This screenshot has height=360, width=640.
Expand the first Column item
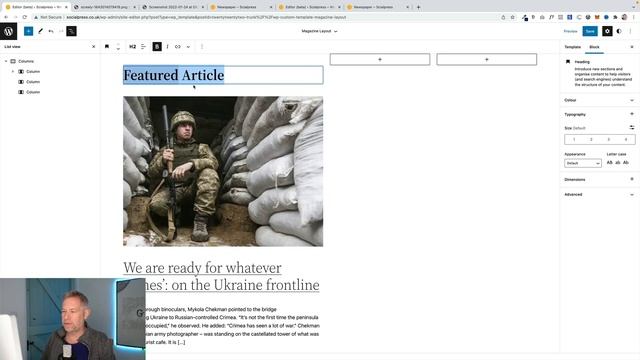13,71
